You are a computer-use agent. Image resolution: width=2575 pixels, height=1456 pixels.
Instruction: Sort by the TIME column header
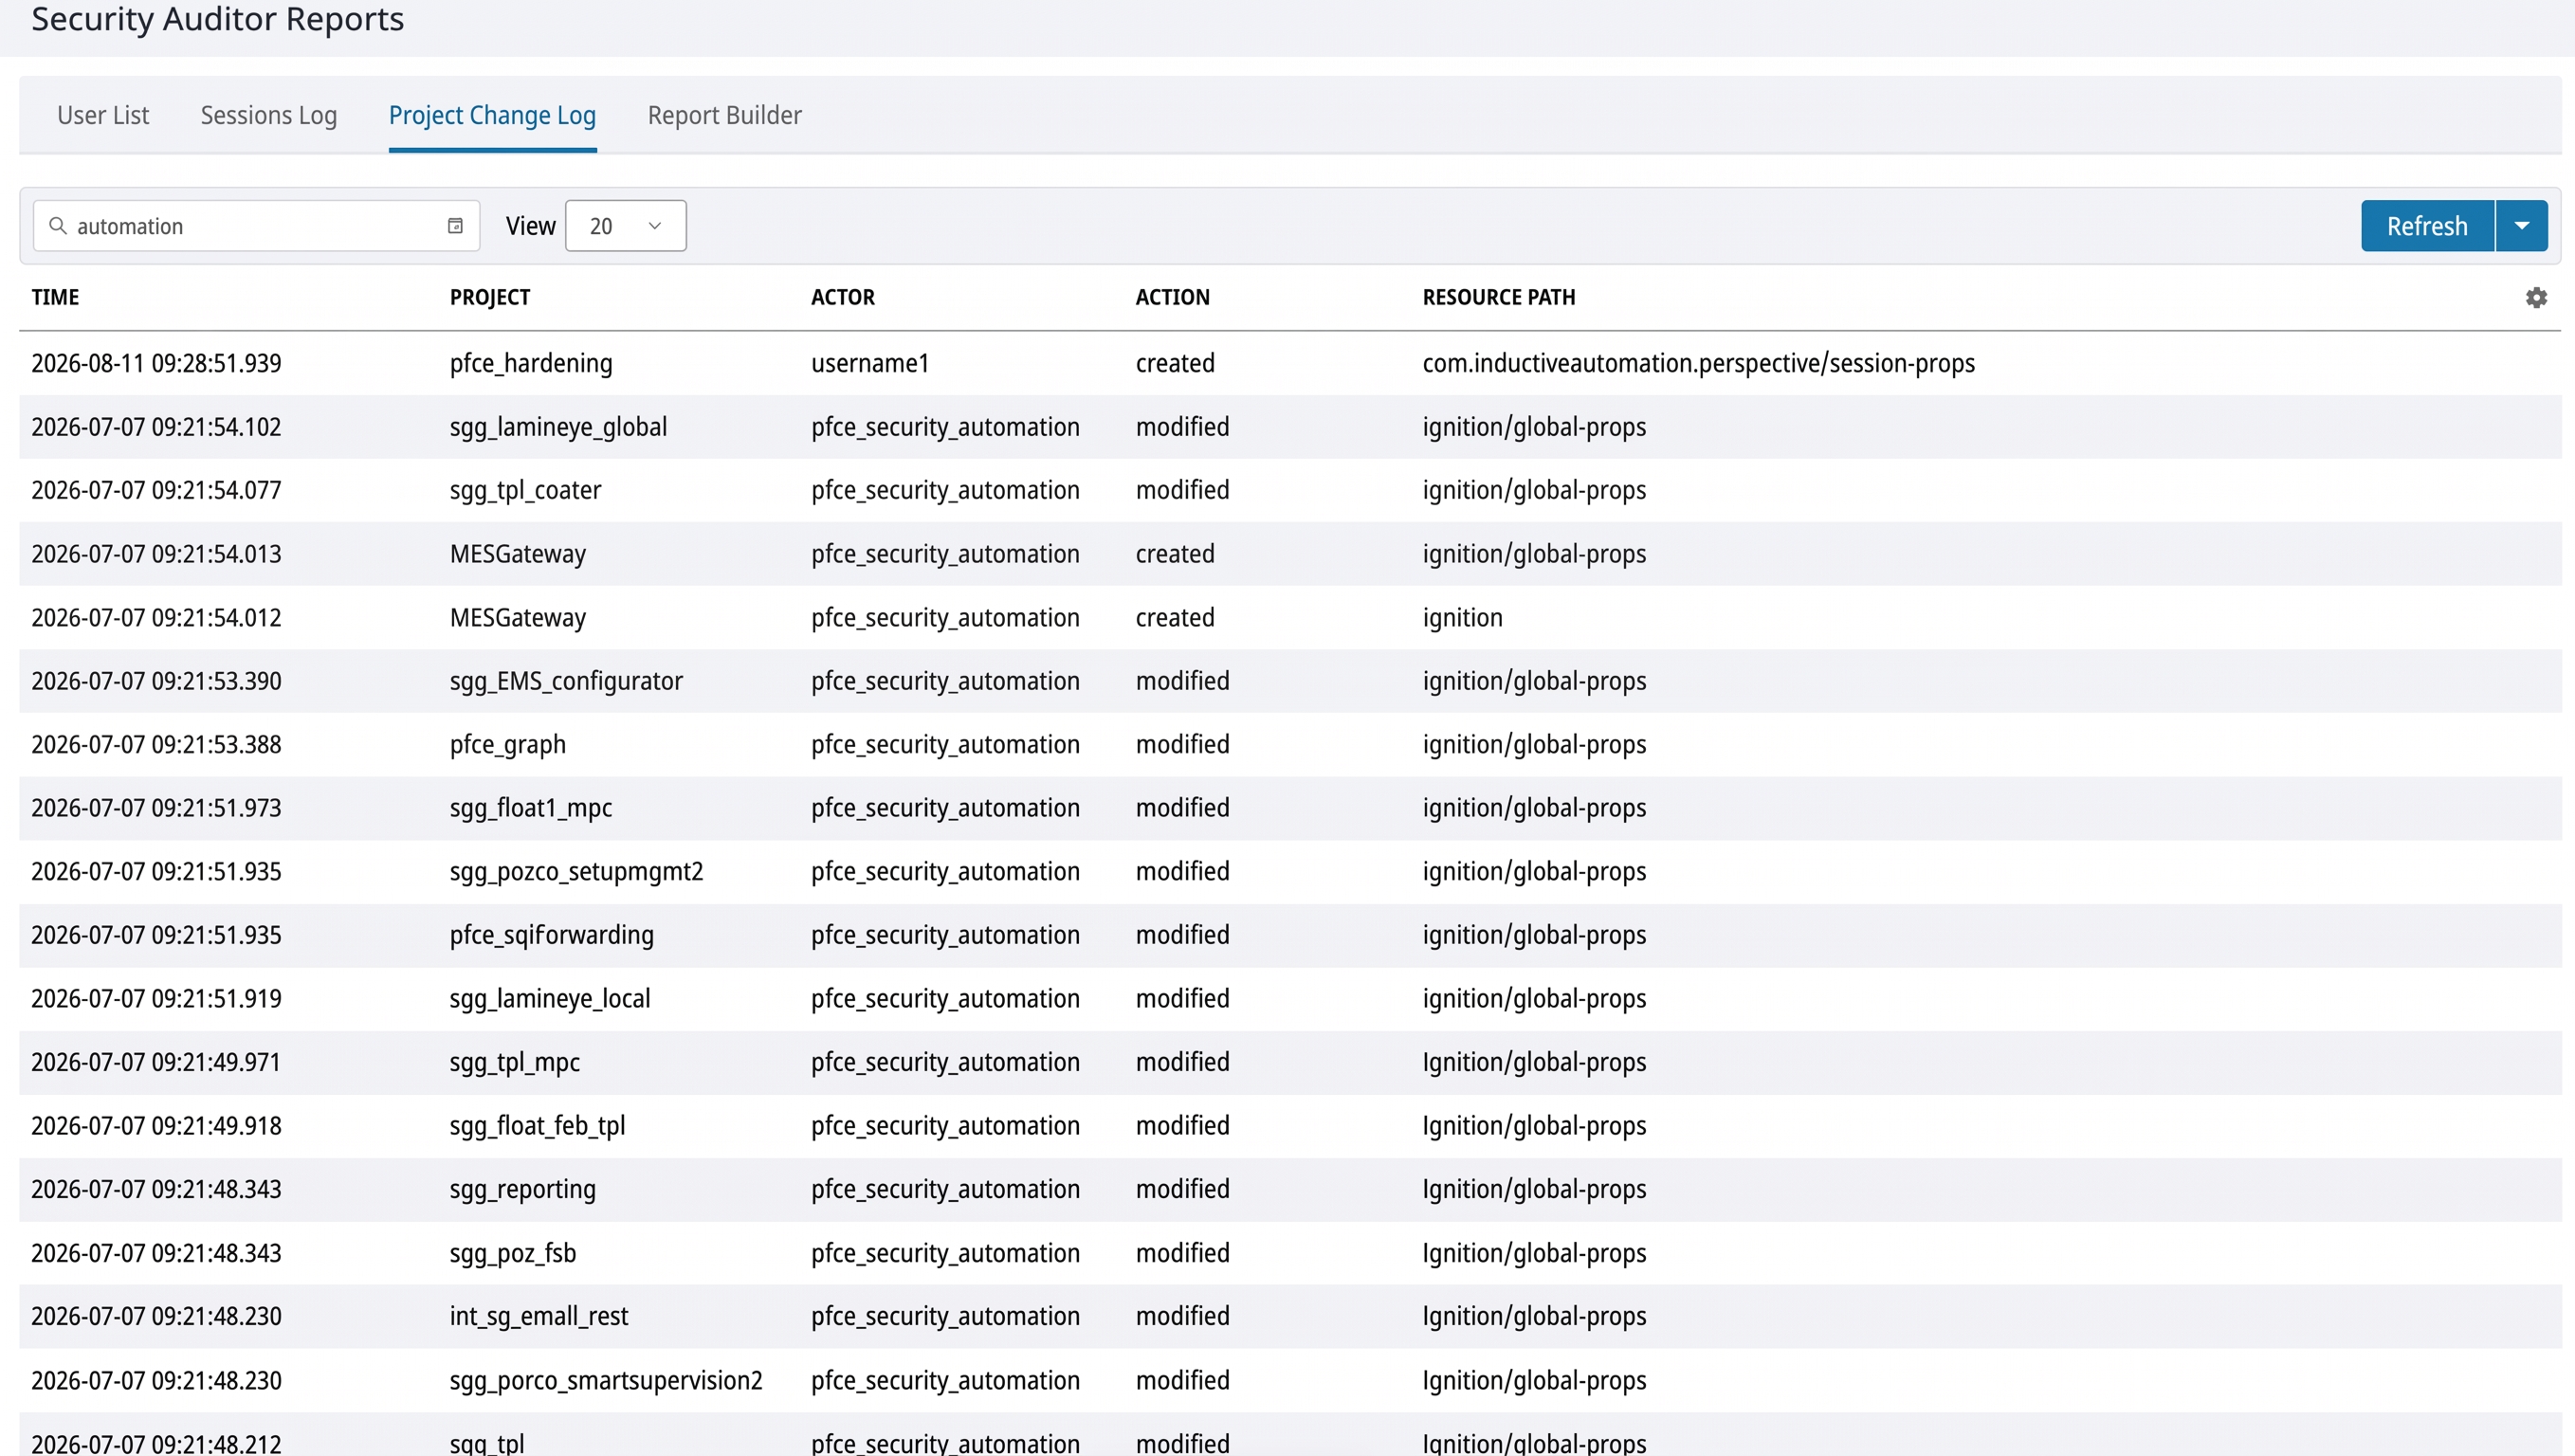coord(55,297)
